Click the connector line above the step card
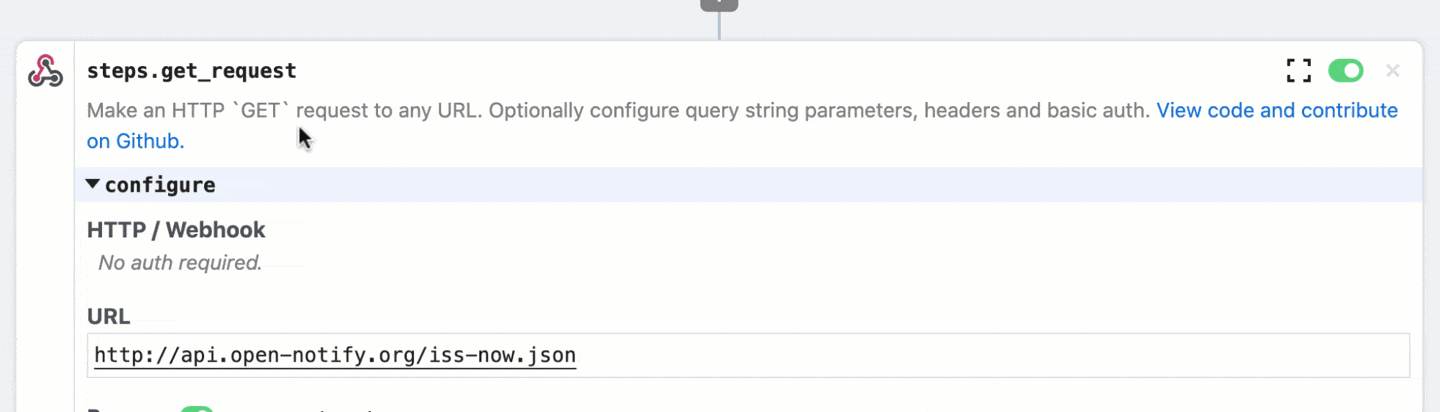Screen dimensions: 1440x412 [719, 27]
